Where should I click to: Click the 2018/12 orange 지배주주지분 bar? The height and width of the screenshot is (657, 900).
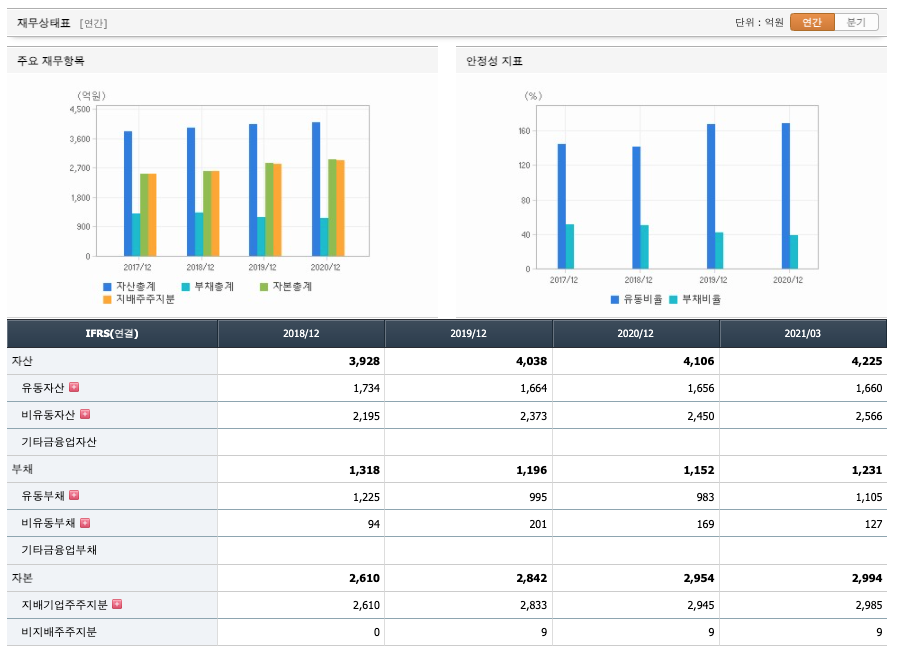[215, 213]
